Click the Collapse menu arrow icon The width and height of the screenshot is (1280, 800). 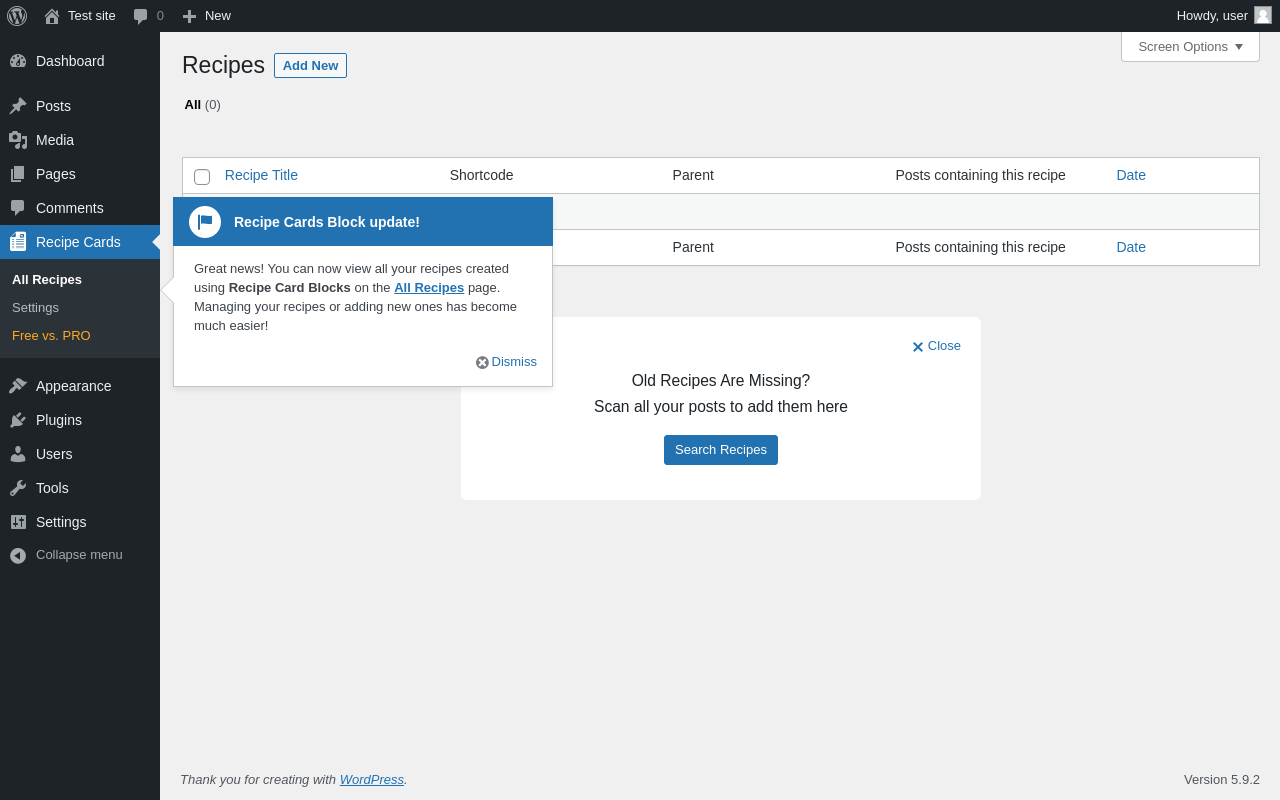[18, 555]
